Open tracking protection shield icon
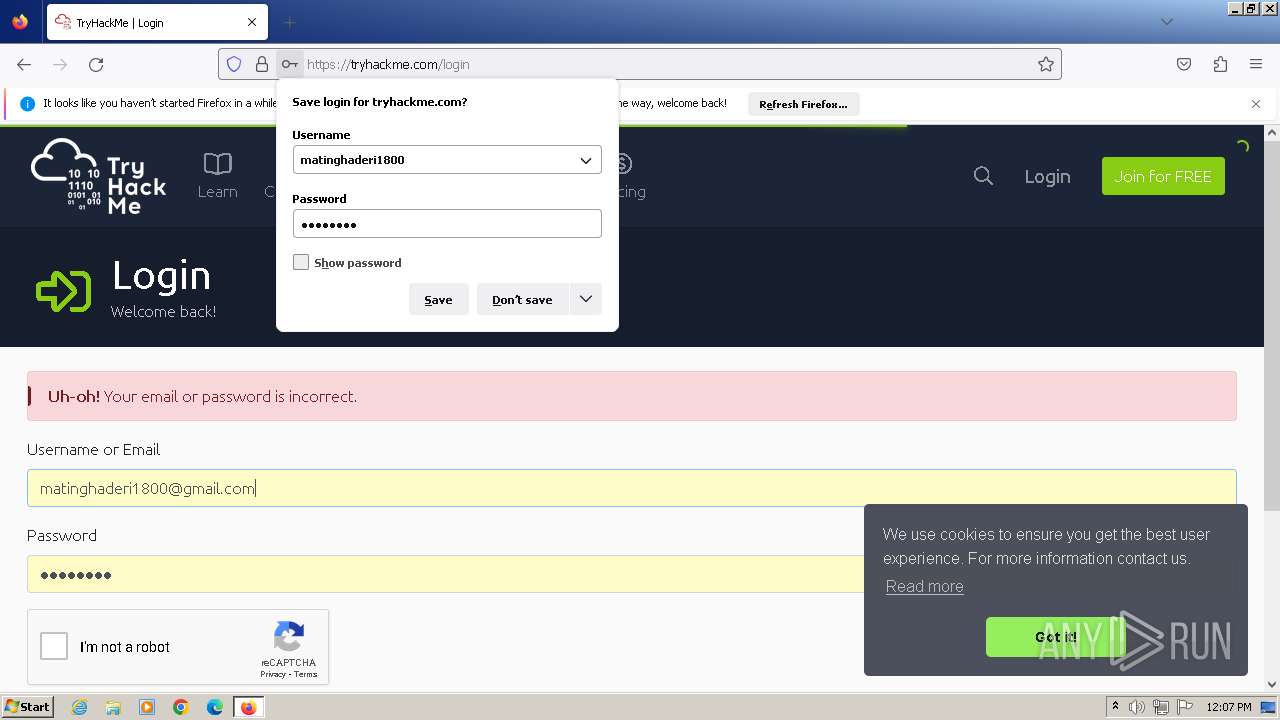 pos(234,64)
